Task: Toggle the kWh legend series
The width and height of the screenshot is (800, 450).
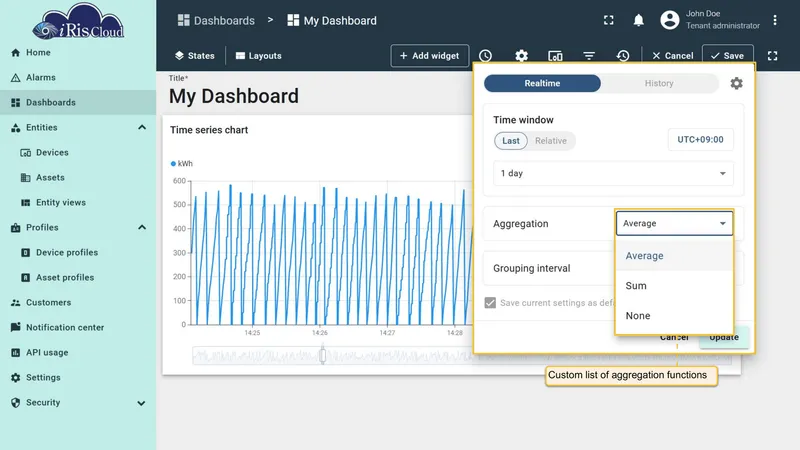Action: (x=182, y=164)
